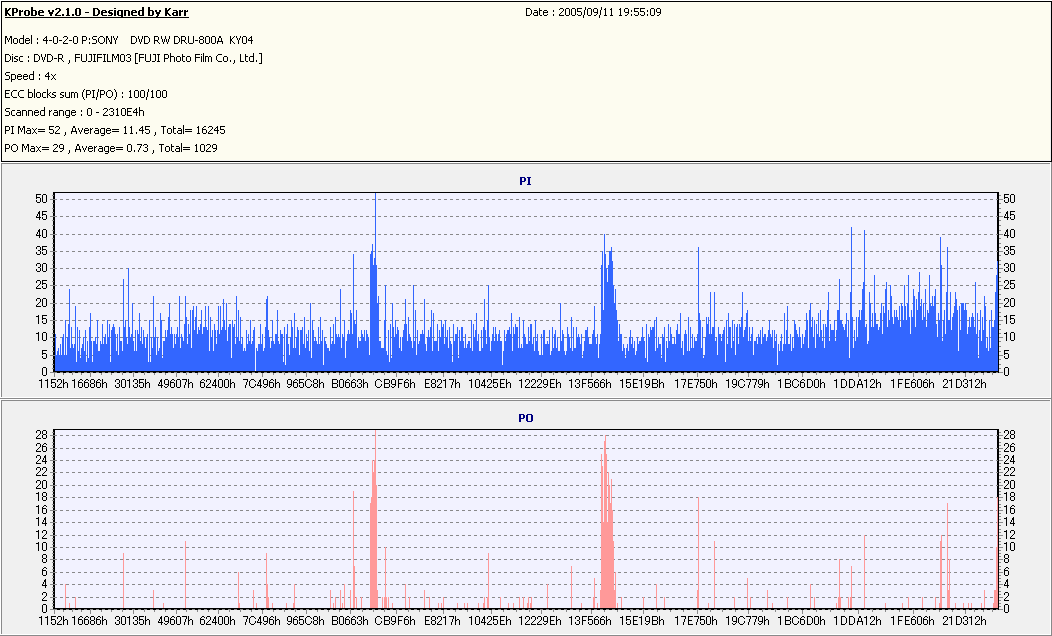Click "17E750h" label under the PI chart
The width and height of the screenshot is (1052, 636).
[x=696, y=384]
